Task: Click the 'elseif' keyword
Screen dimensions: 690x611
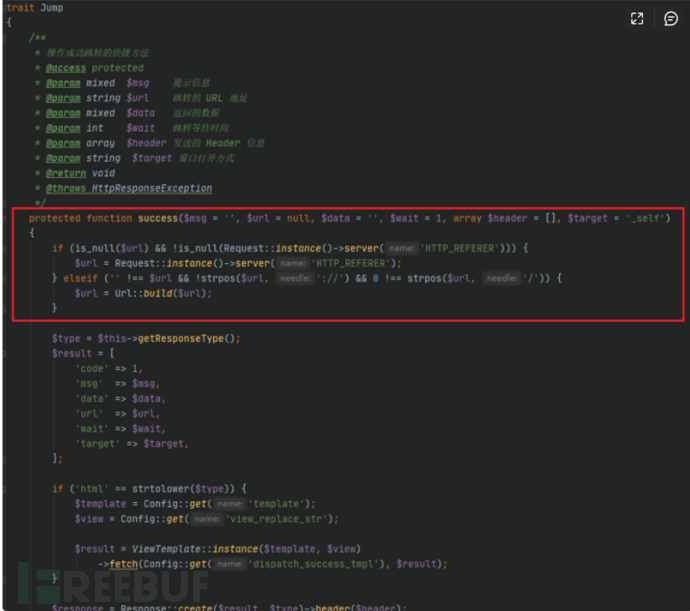Action: [x=80, y=278]
